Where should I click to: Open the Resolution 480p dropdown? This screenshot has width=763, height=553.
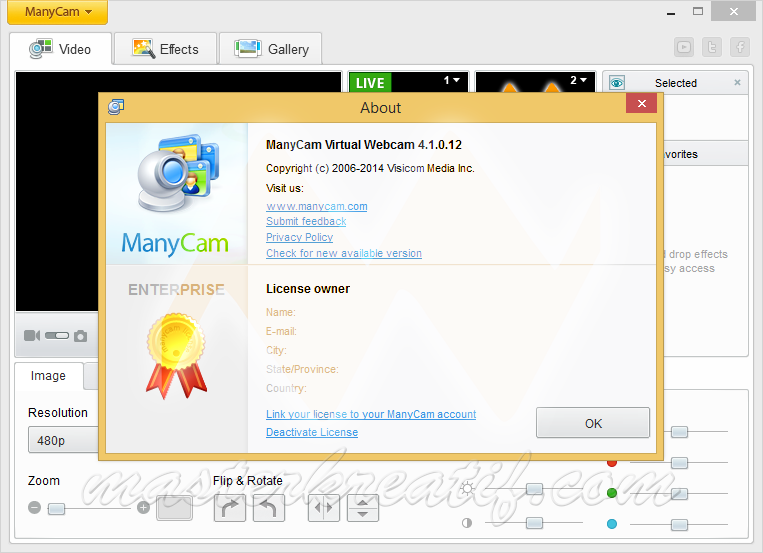point(64,440)
